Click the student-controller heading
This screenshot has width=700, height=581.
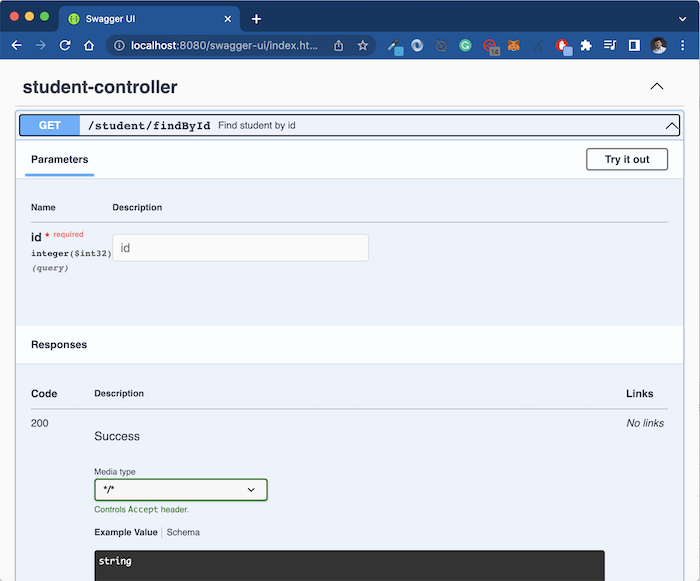click(x=100, y=87)
